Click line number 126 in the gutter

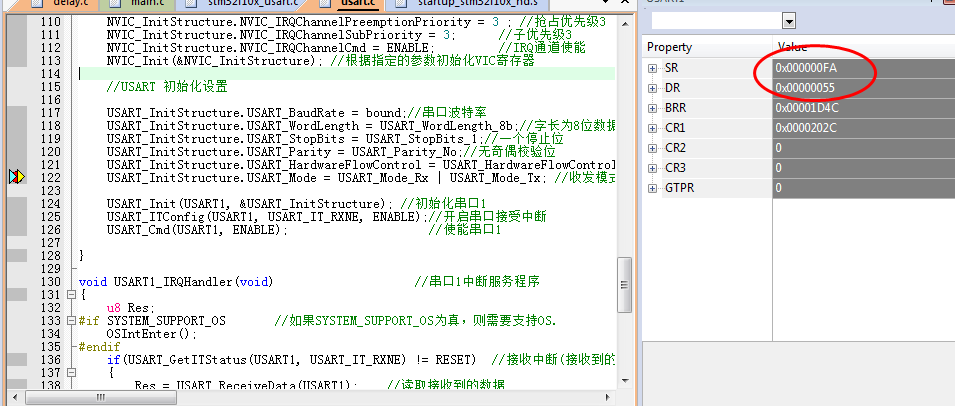[x=50, y=229]
